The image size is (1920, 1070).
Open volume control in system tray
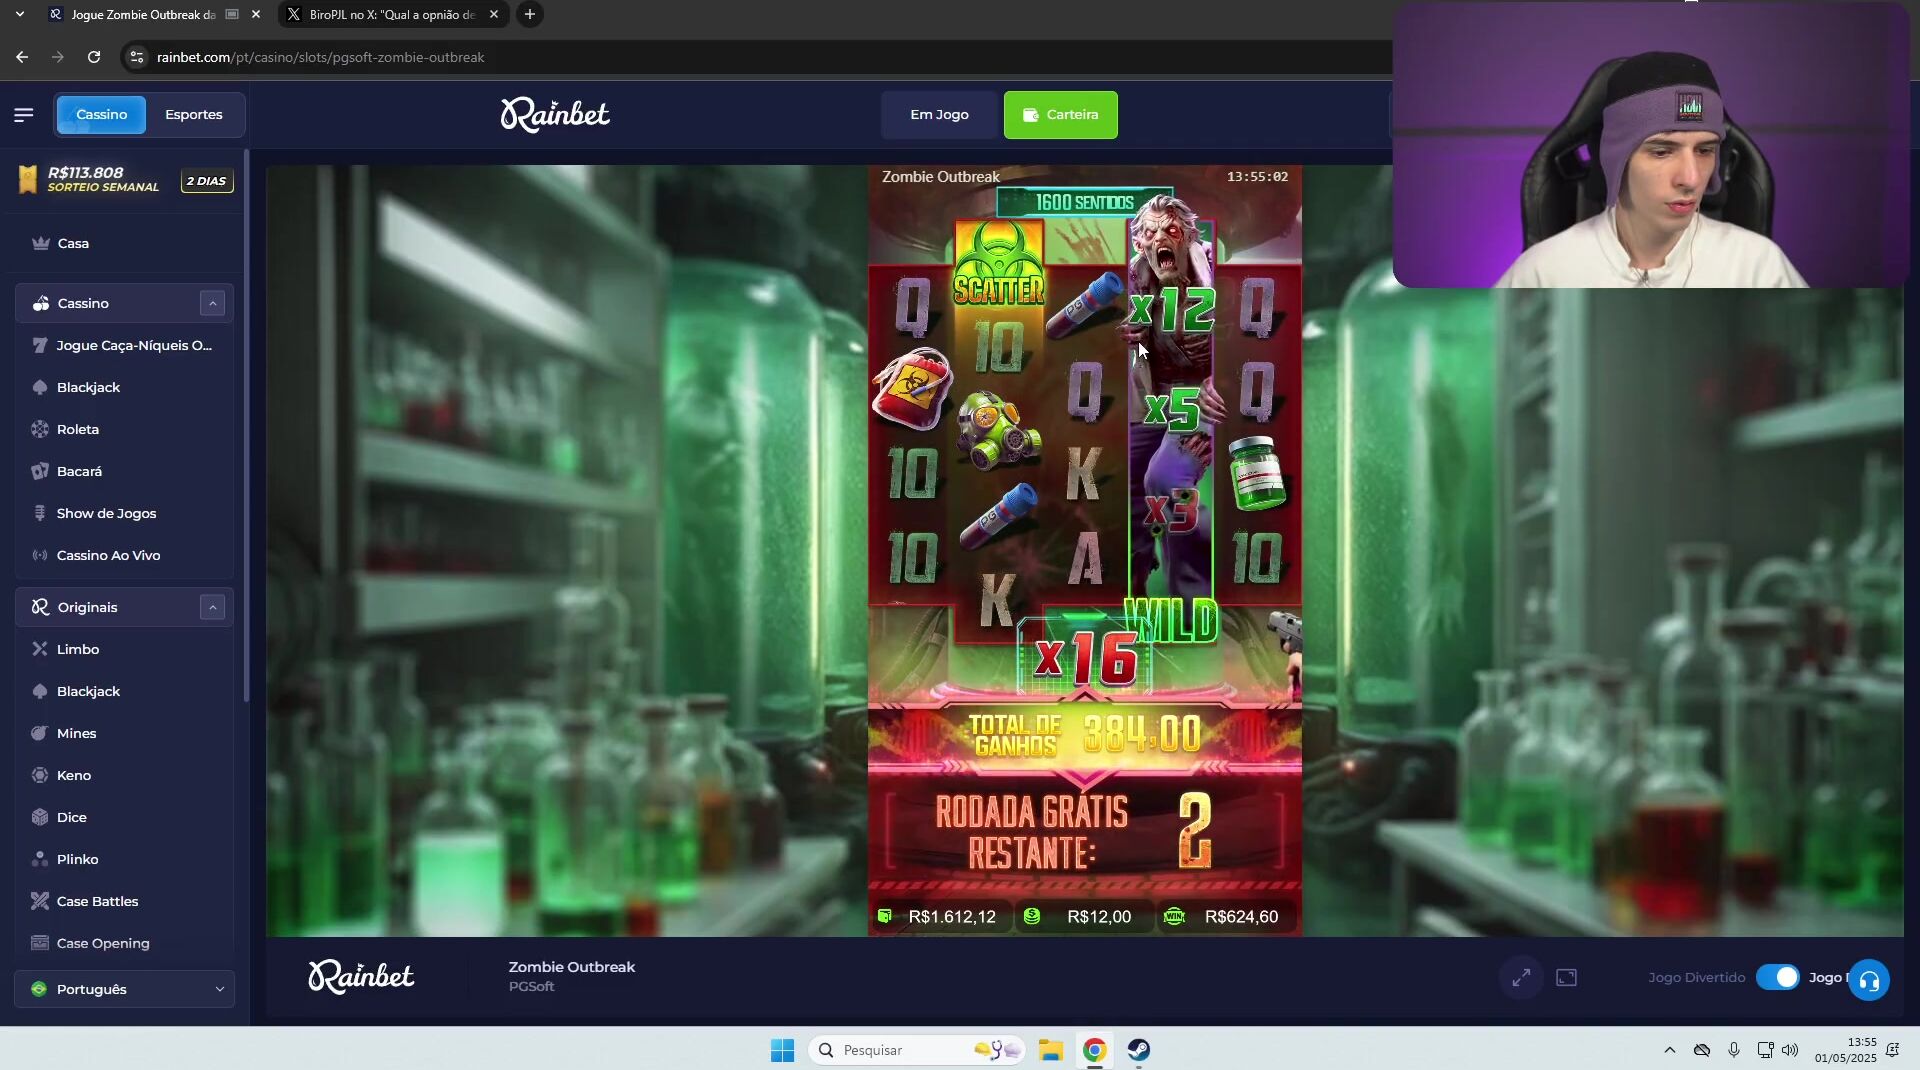point(1790,1050)
